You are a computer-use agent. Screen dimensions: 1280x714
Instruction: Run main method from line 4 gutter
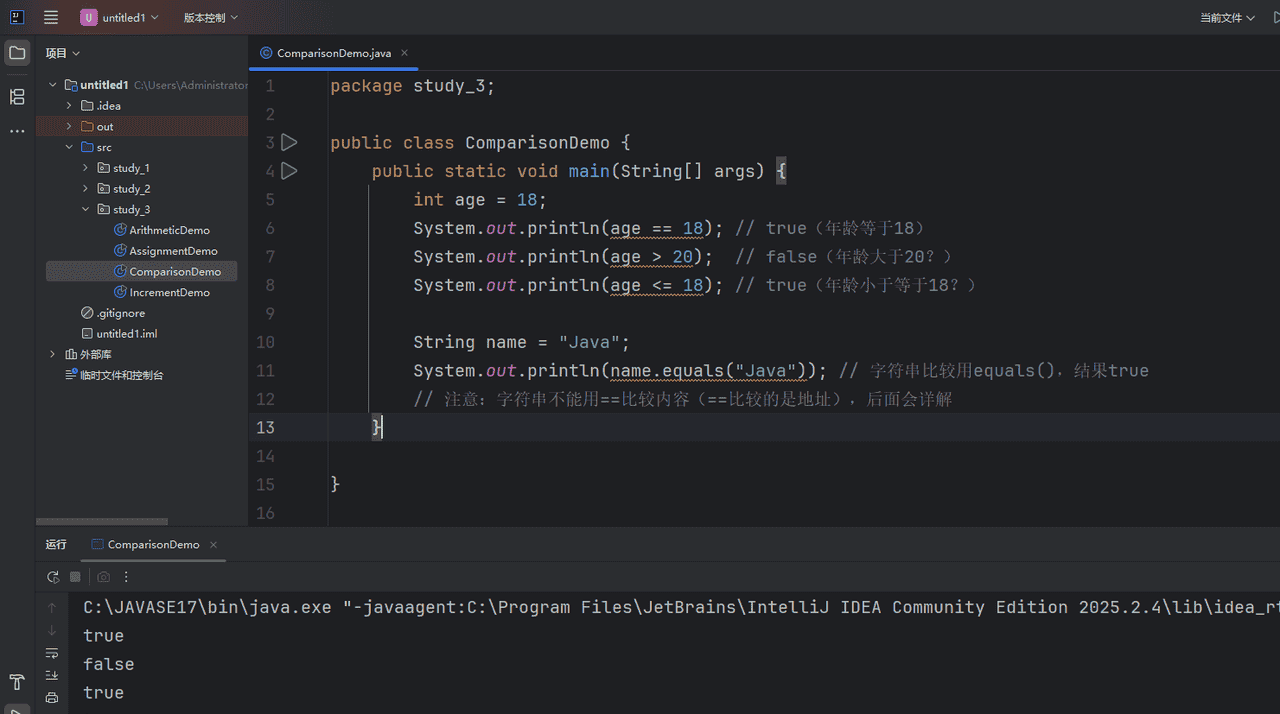click(289, 171)
